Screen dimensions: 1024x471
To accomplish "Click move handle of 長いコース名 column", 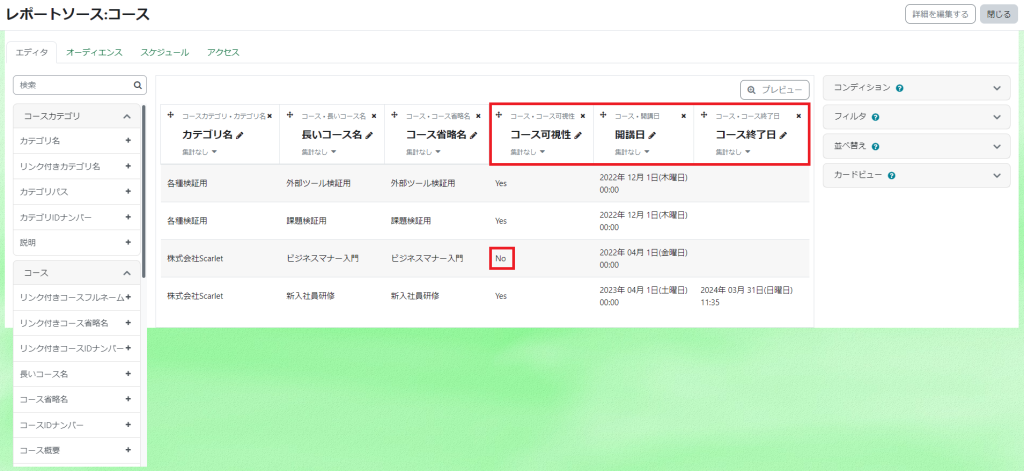I will [x=290, y=115].
